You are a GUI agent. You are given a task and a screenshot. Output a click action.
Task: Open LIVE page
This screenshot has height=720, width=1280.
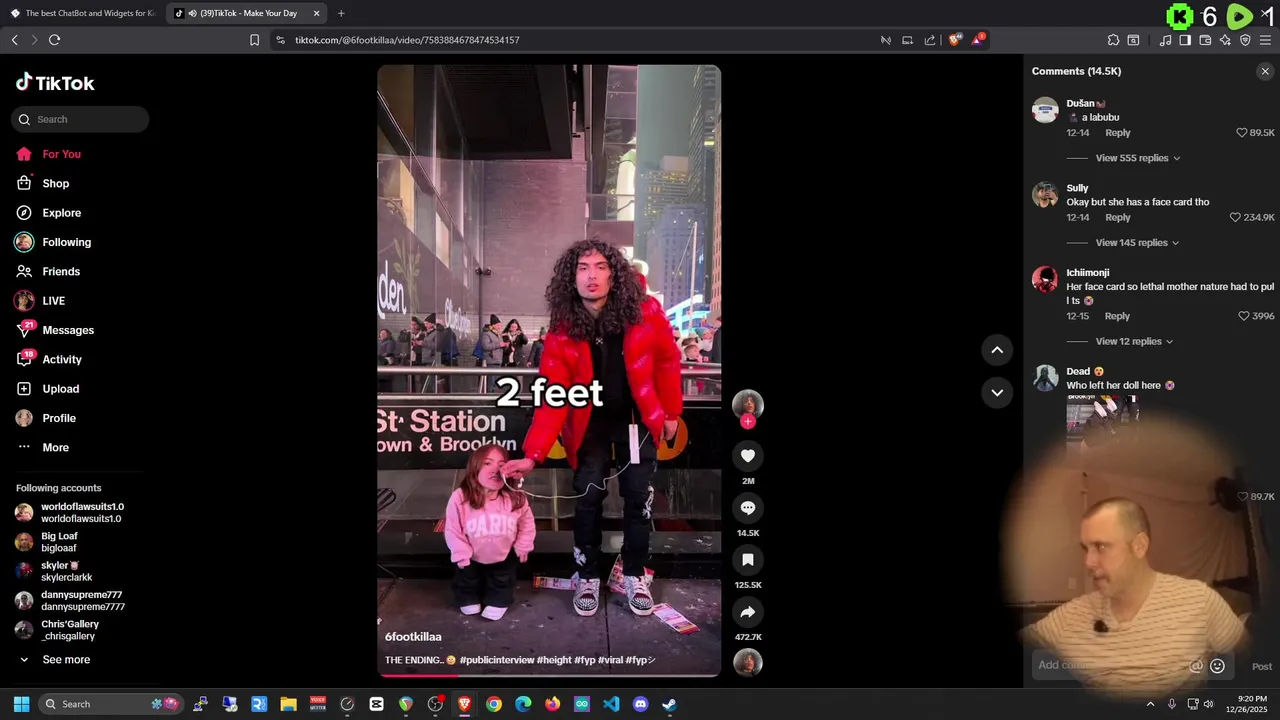tap(40, 301)
